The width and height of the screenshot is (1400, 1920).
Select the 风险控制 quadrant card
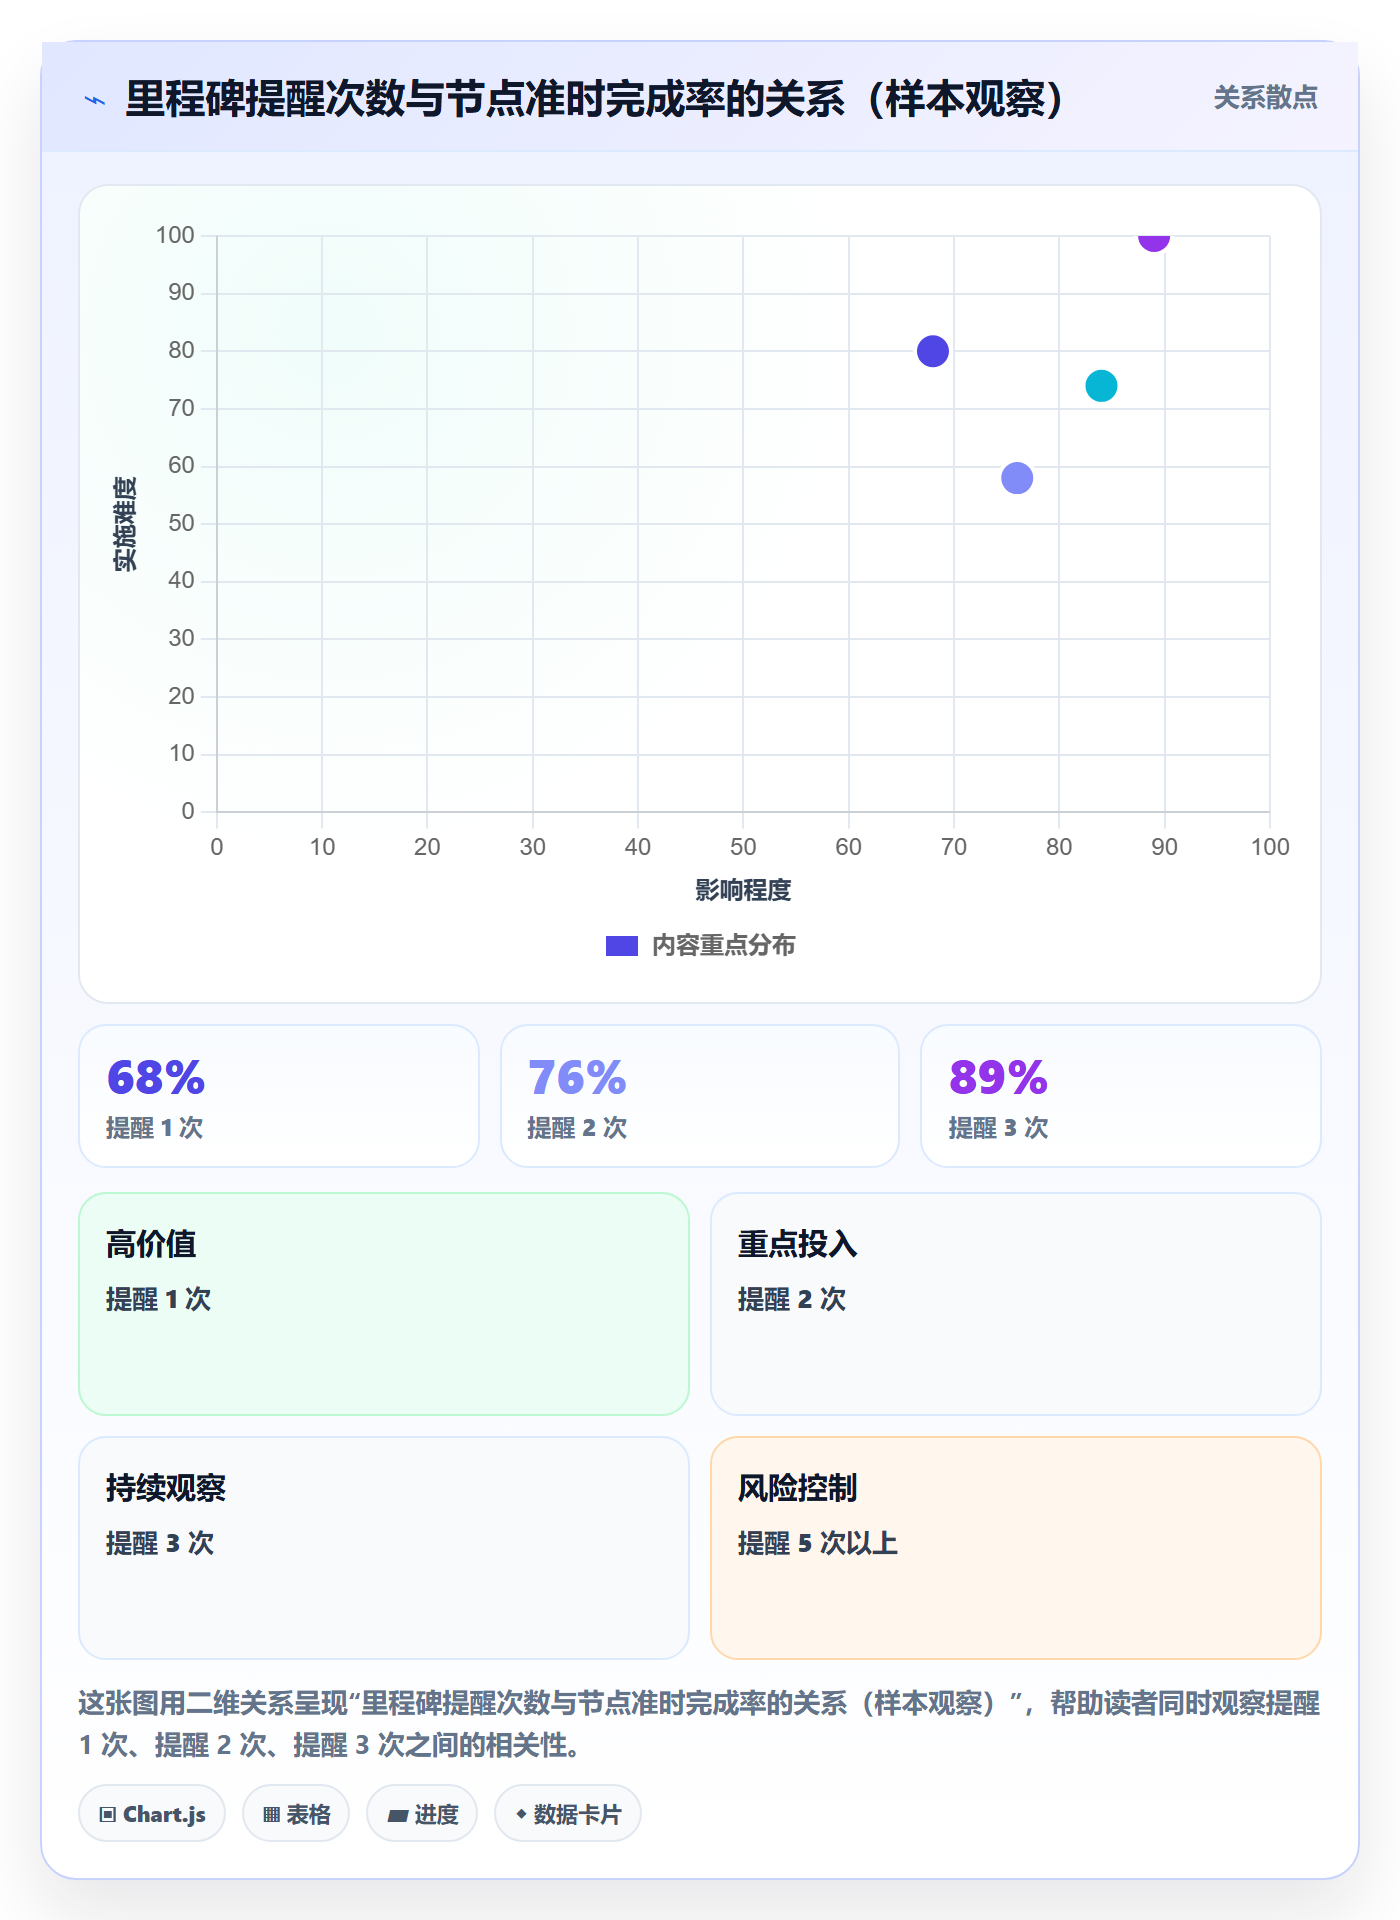(1016, 1548)
